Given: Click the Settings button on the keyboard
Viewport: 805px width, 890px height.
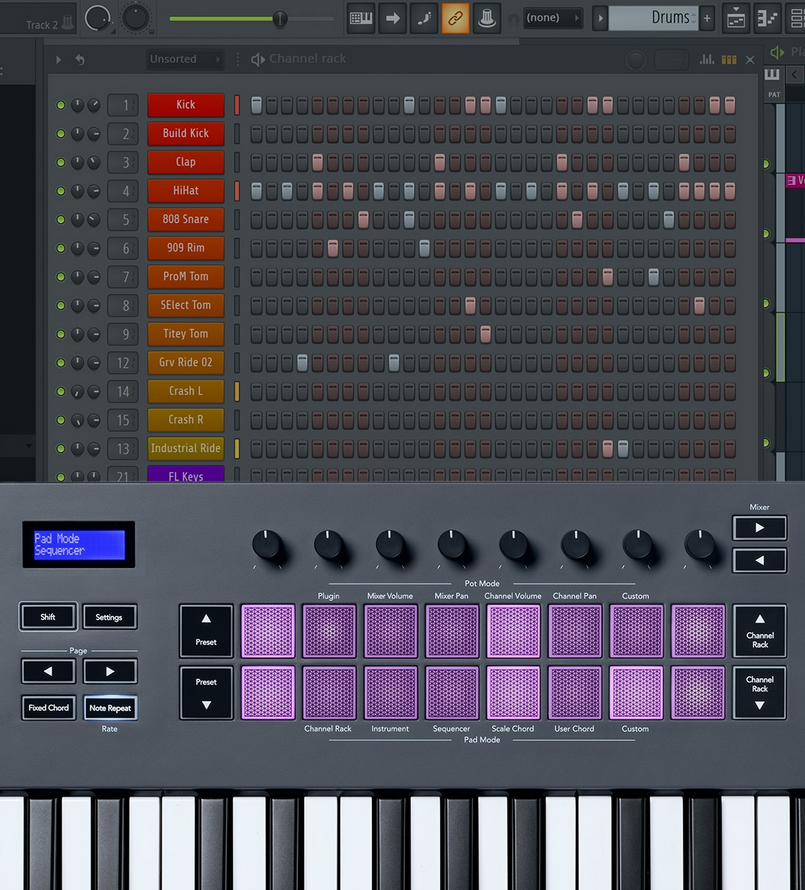Looking at the screenshot, I should click(109, 617).
